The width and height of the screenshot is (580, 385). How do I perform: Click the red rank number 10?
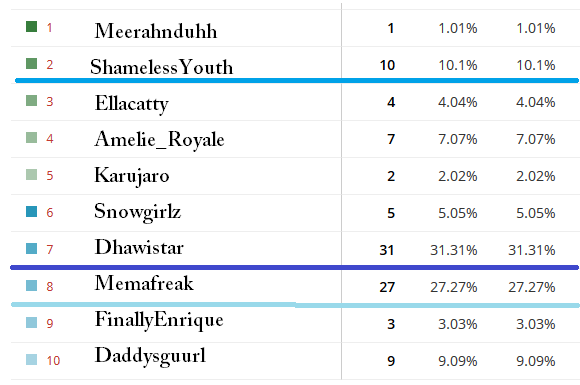53,361
